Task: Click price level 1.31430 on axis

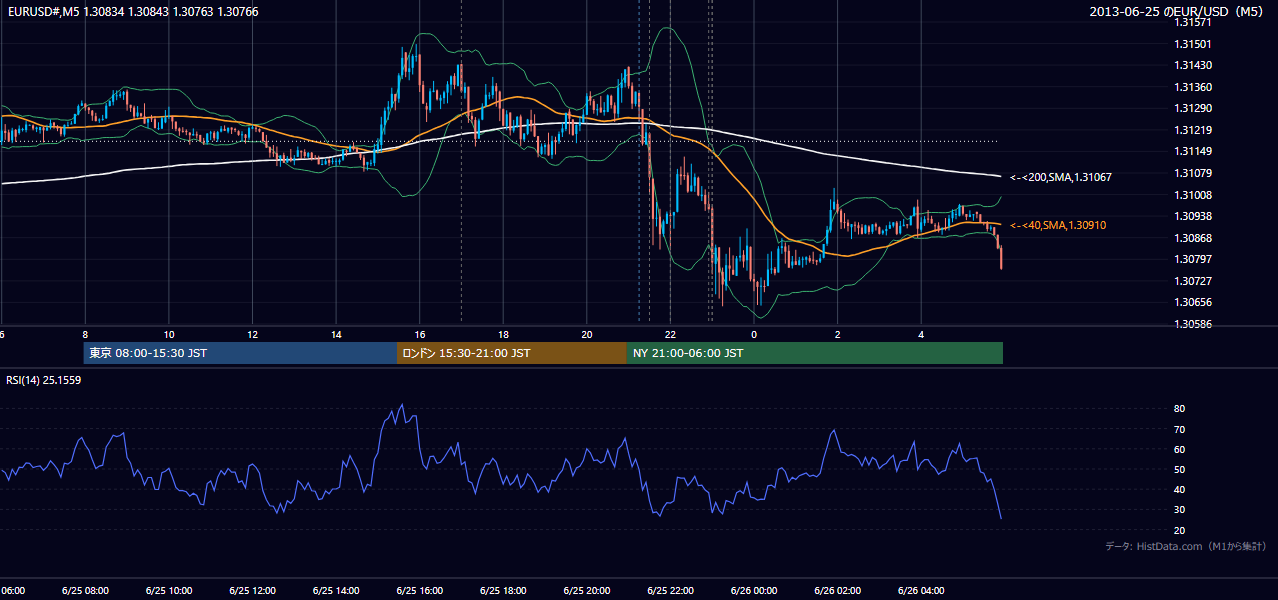Action: point(1193,65)
